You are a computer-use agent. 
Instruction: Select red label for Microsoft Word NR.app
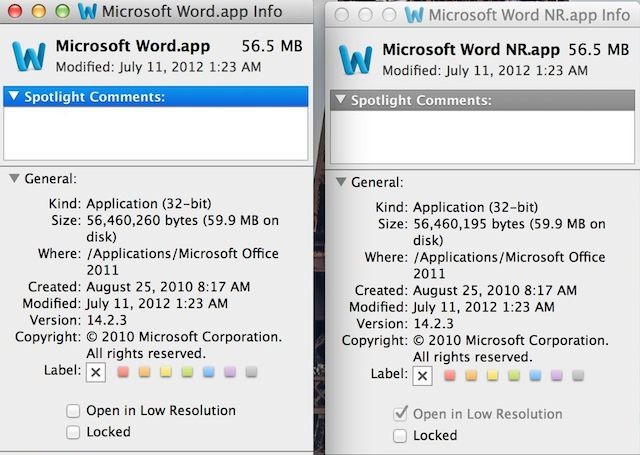pos(450,375)
